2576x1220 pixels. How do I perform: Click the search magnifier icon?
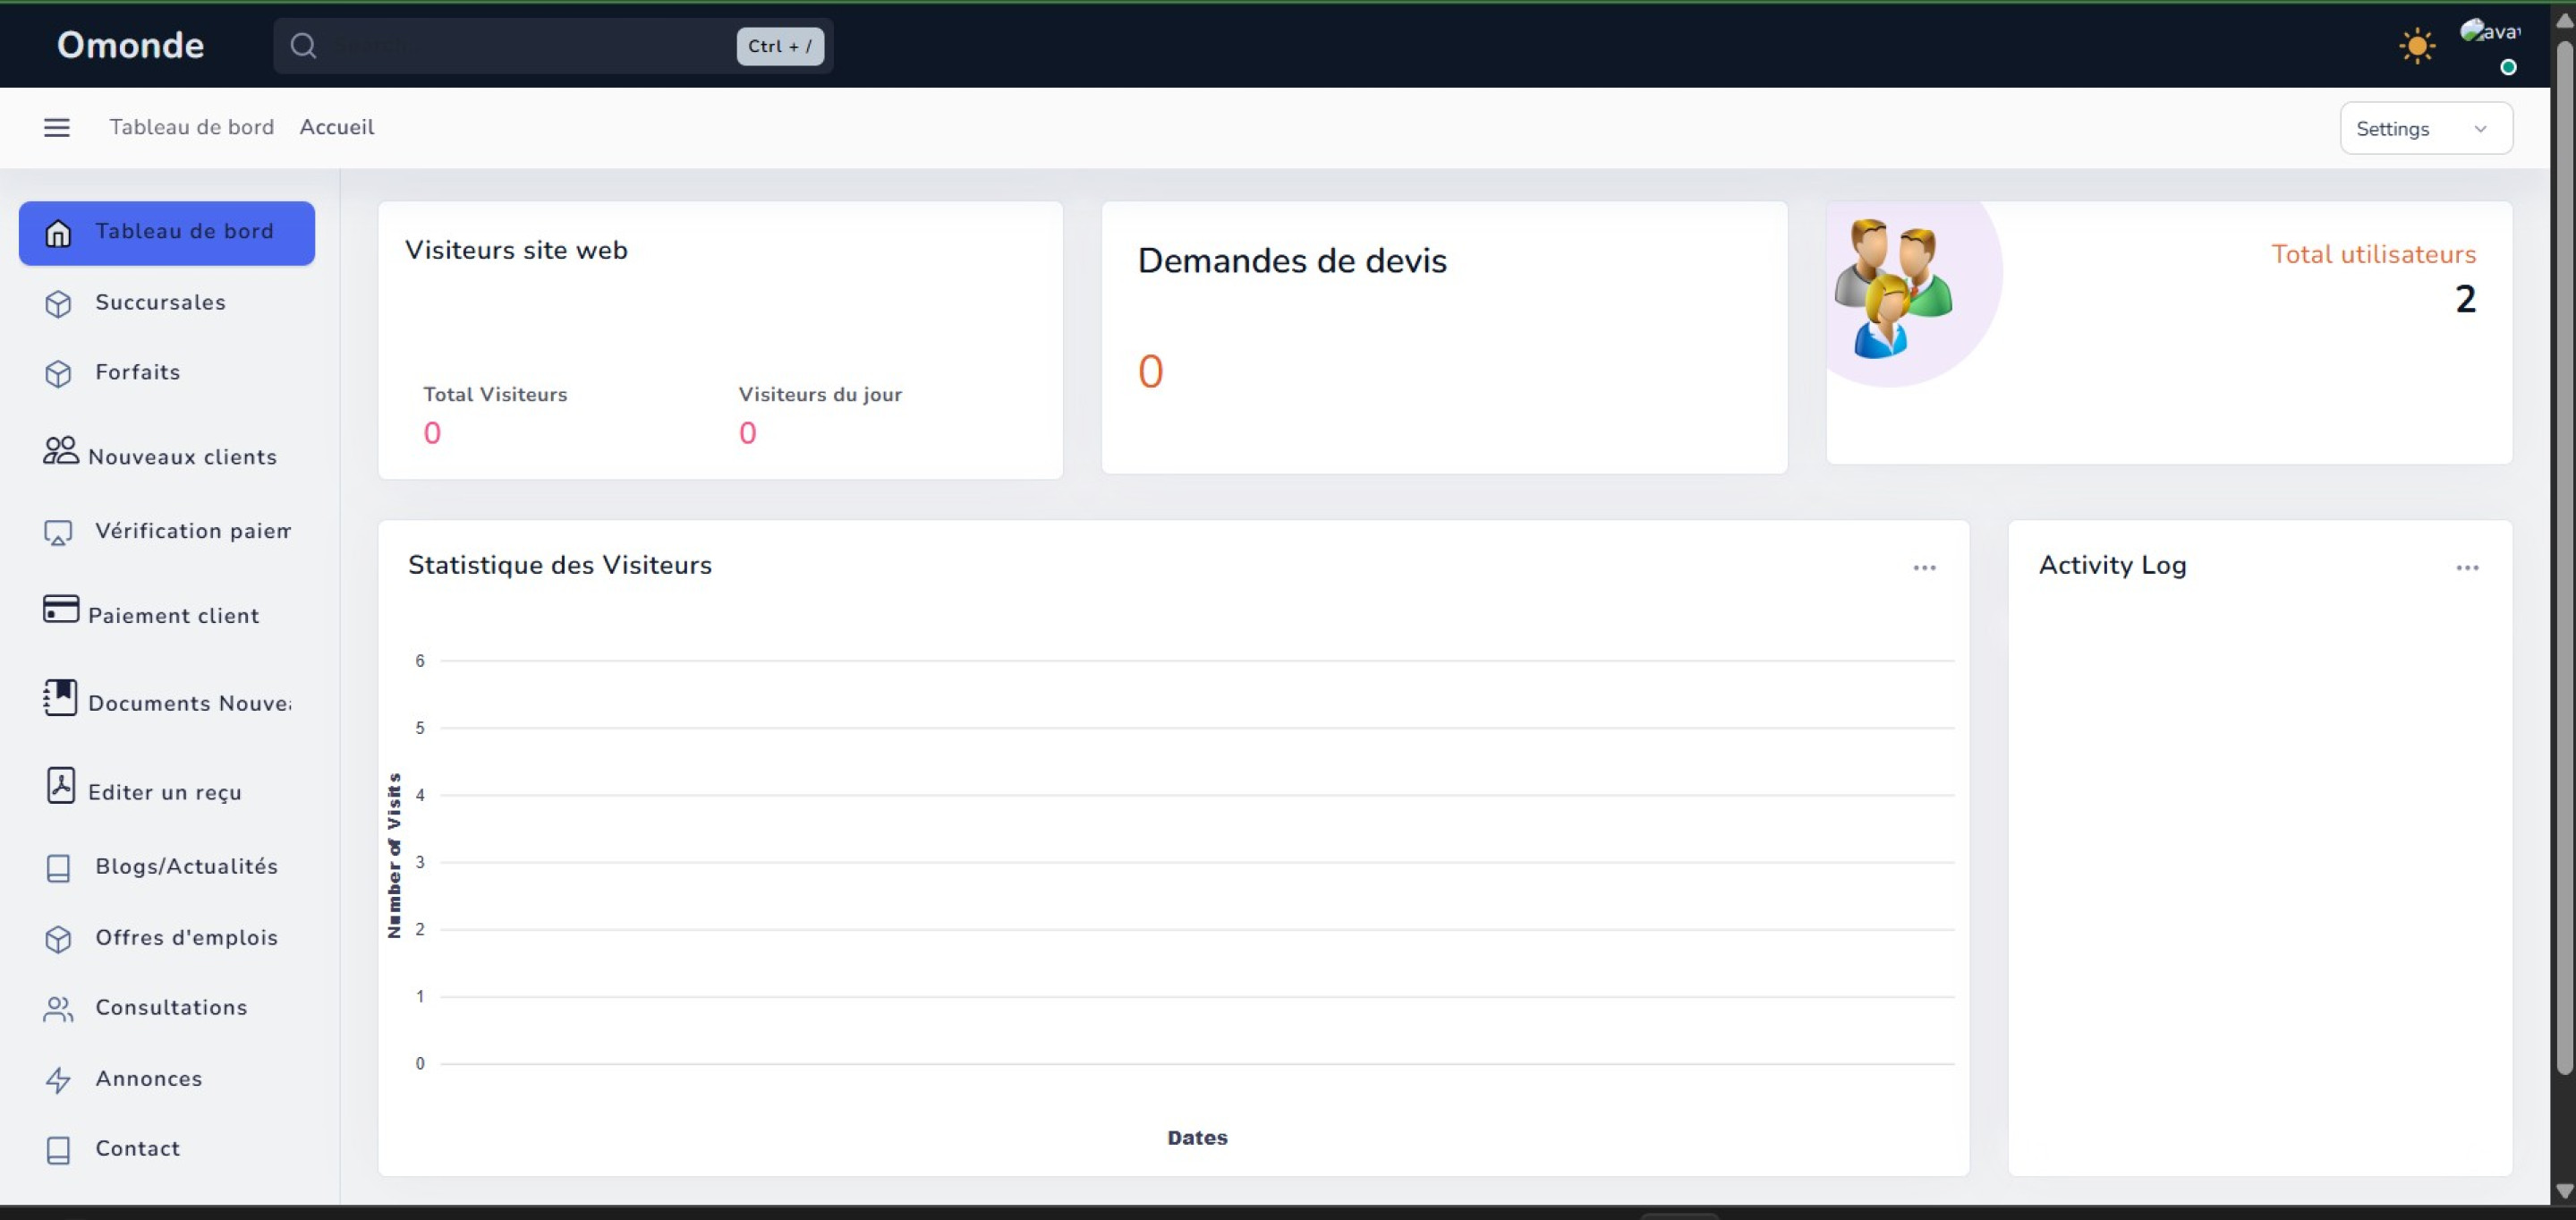click(x=303, y=46)
